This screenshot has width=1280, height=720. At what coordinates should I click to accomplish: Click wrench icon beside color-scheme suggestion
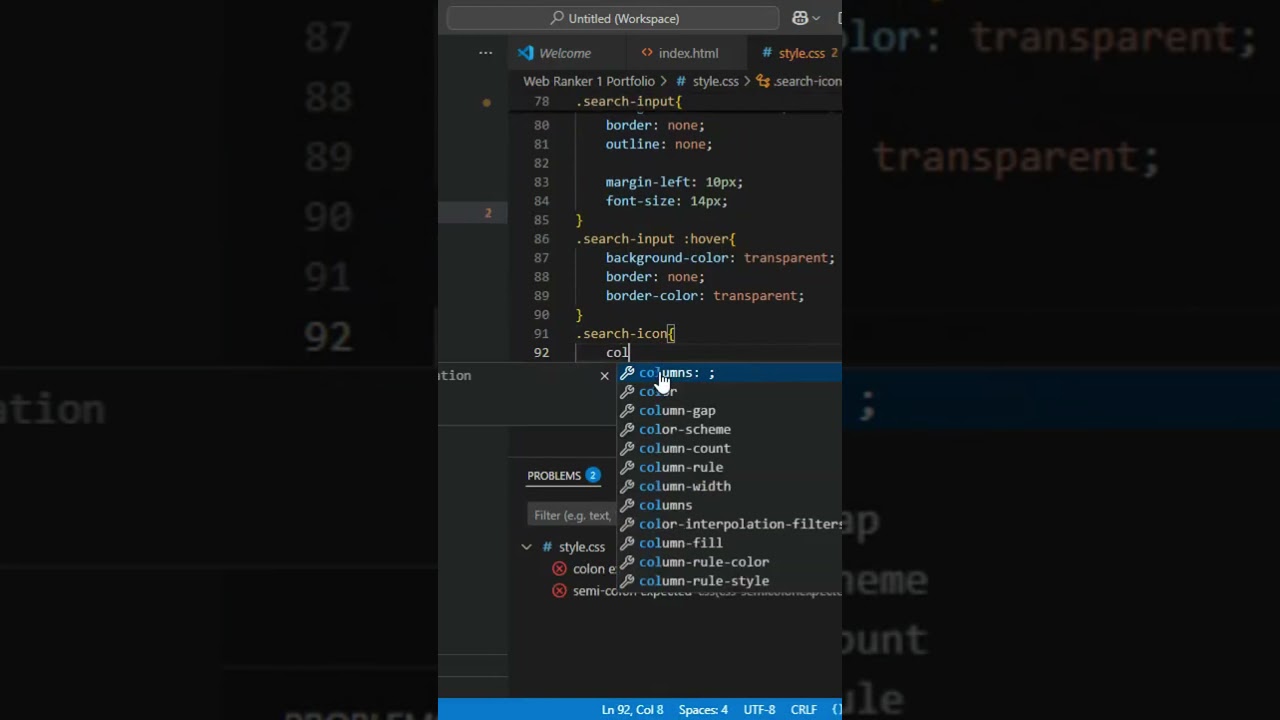pos(627,430)
